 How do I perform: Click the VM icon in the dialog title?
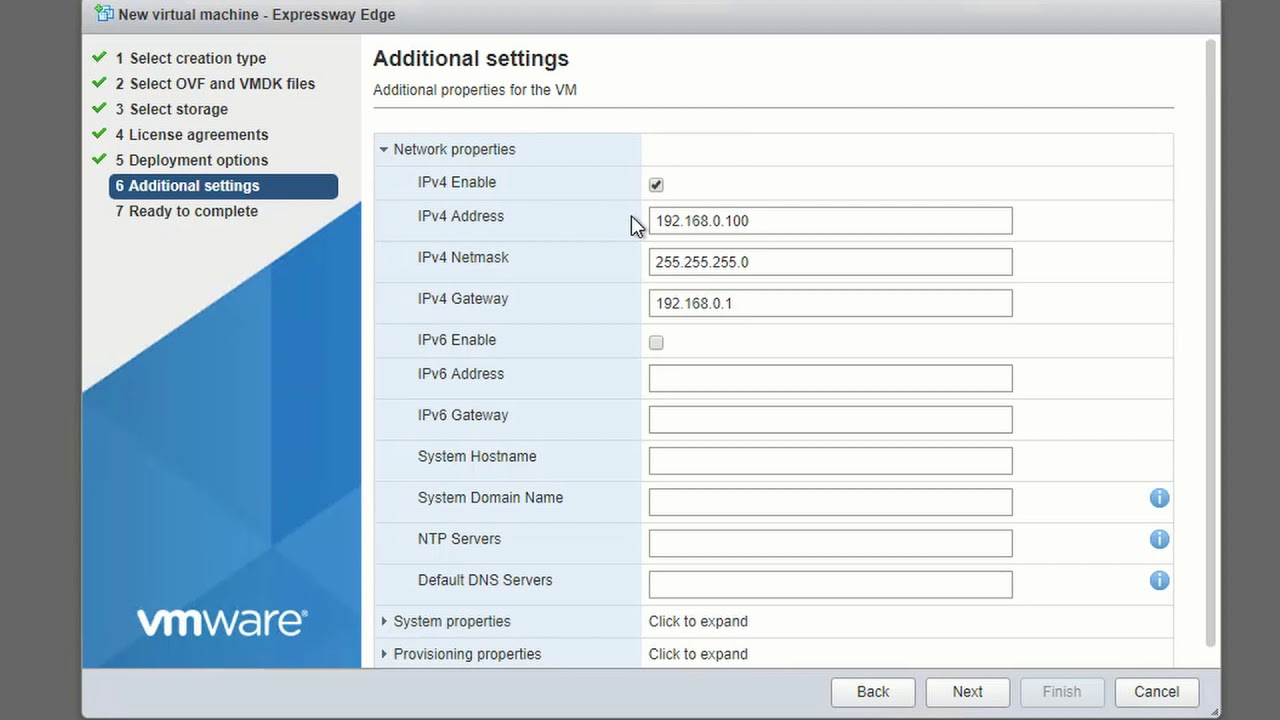click(x=103, y=14)
